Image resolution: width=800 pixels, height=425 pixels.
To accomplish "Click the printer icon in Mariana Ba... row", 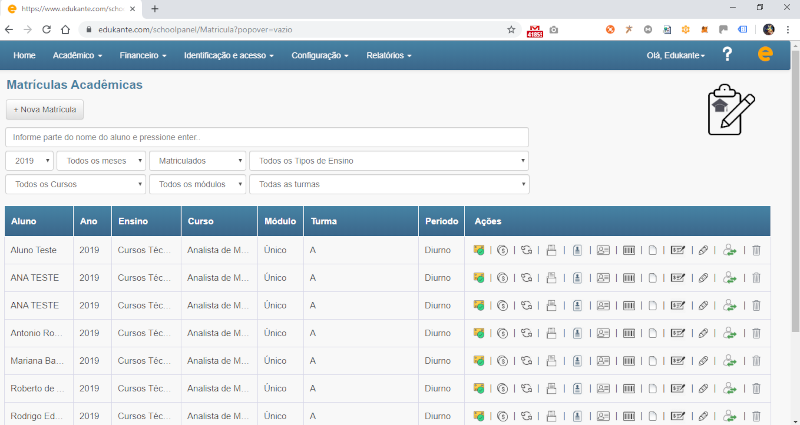I will (x=551, y=361).
